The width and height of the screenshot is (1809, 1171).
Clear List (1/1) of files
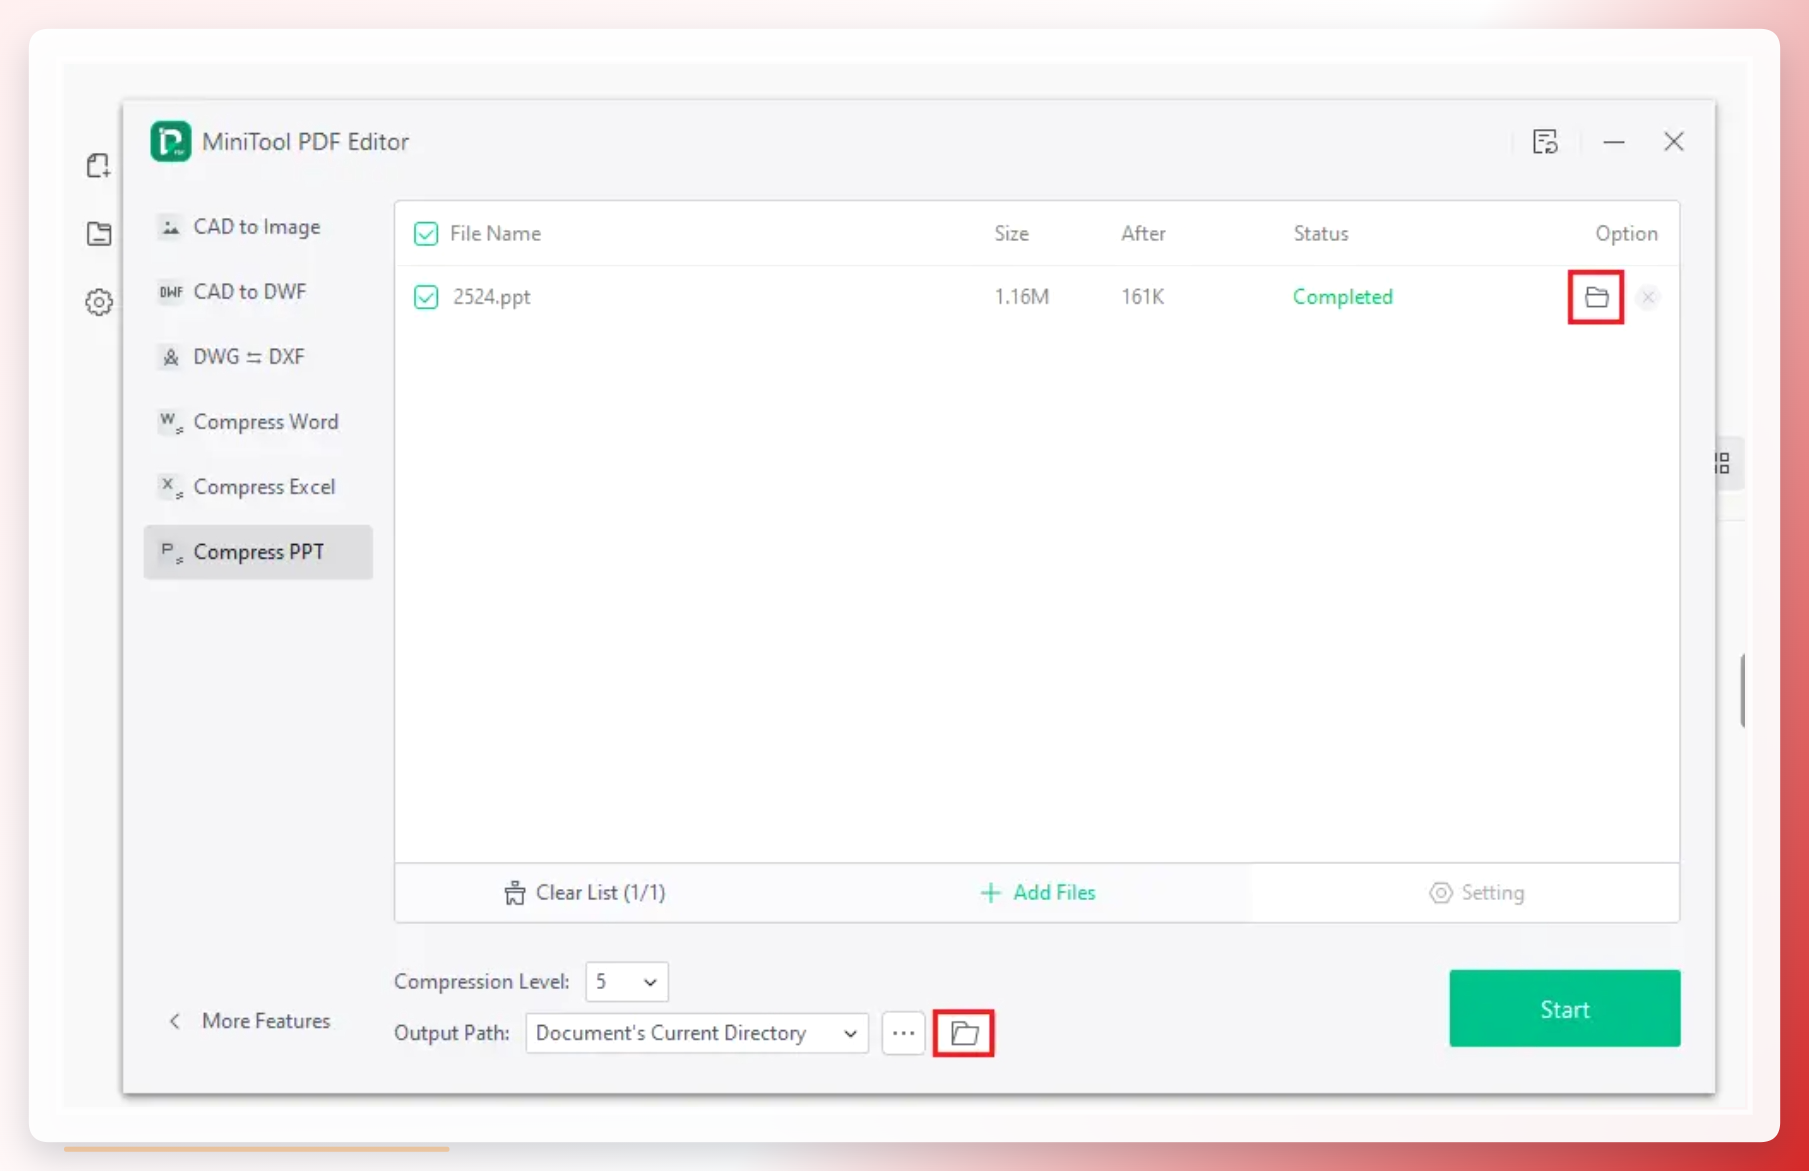[585, 893]
